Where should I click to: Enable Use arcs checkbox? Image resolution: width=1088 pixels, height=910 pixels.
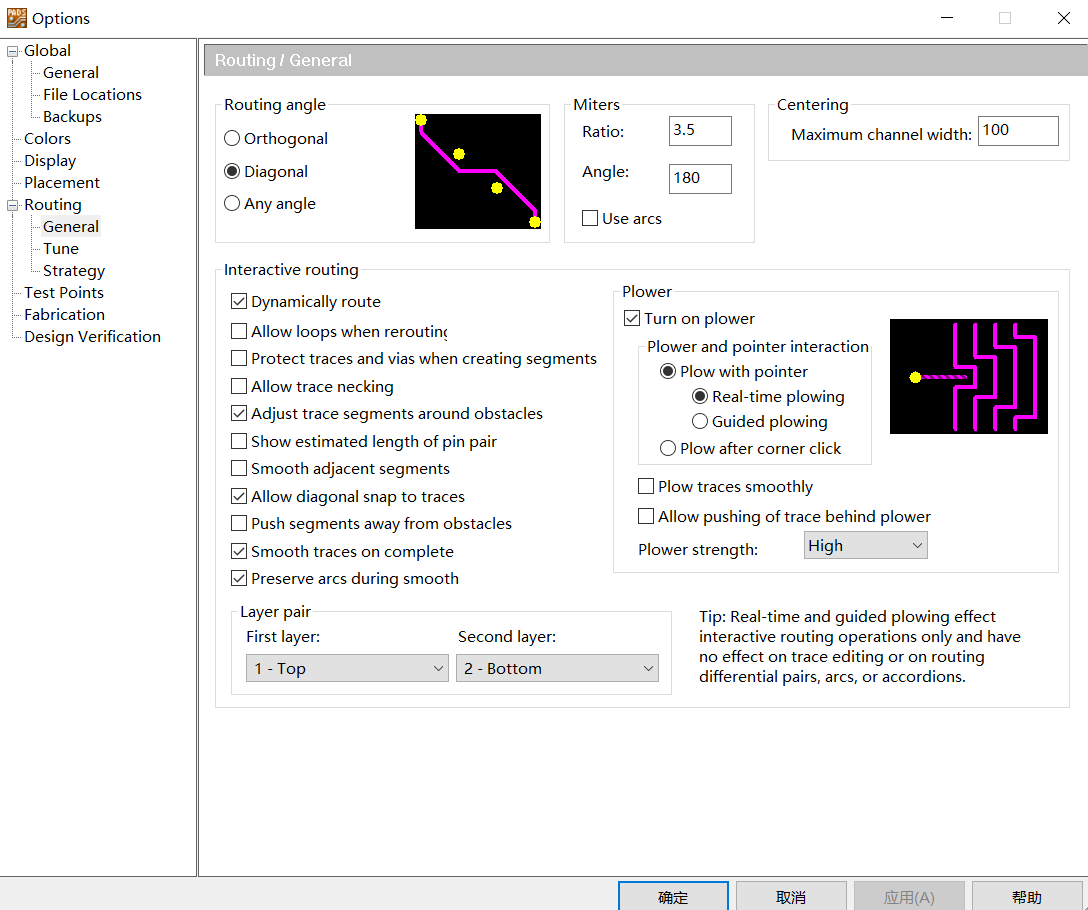590,219
